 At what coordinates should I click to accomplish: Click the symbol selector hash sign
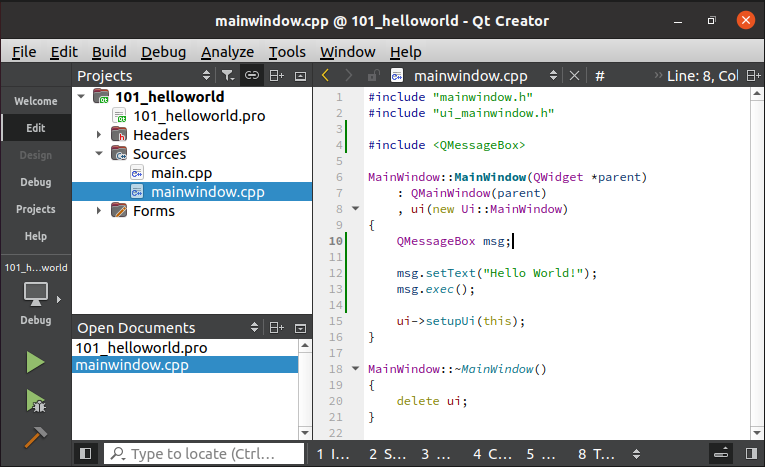(x=600, y=76)
